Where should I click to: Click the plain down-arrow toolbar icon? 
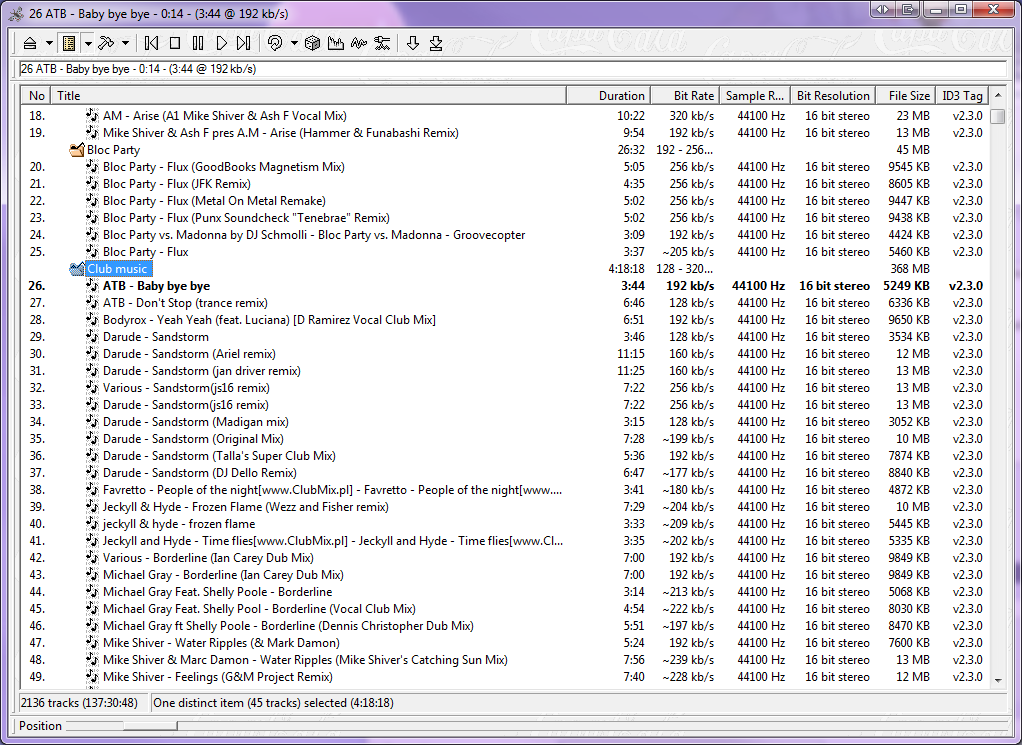pos(413,43)
